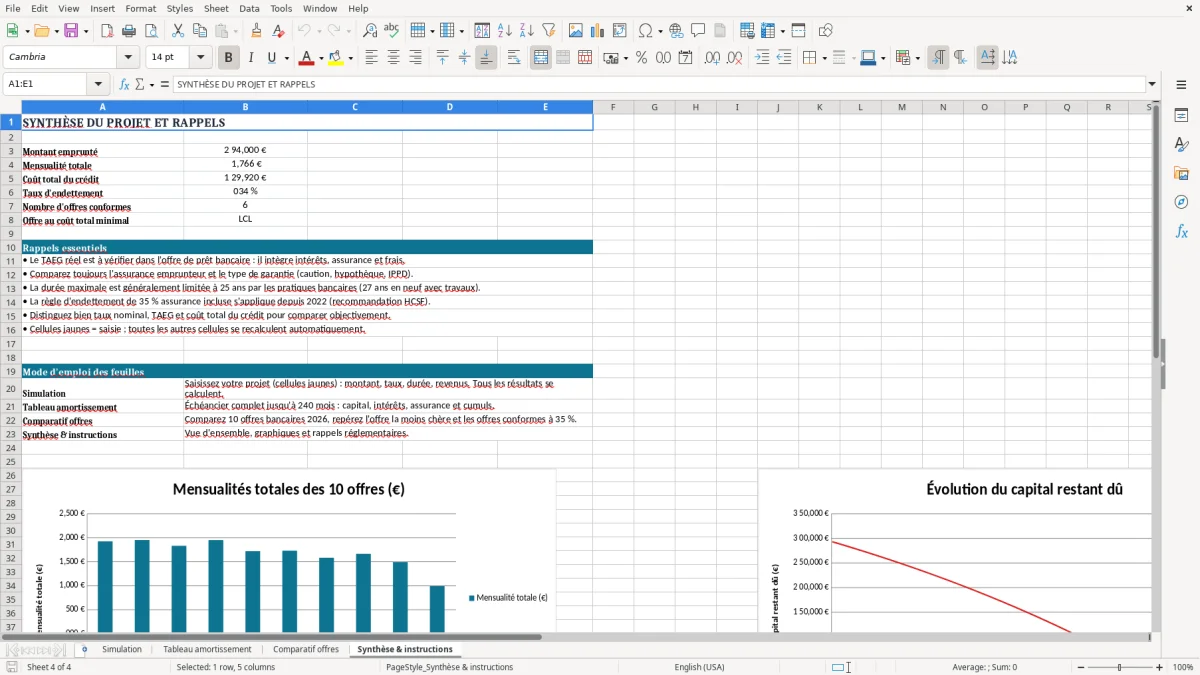Toggle Underline formatting
This screenshot has width=1200, height=675.
(x=271, y=58)
